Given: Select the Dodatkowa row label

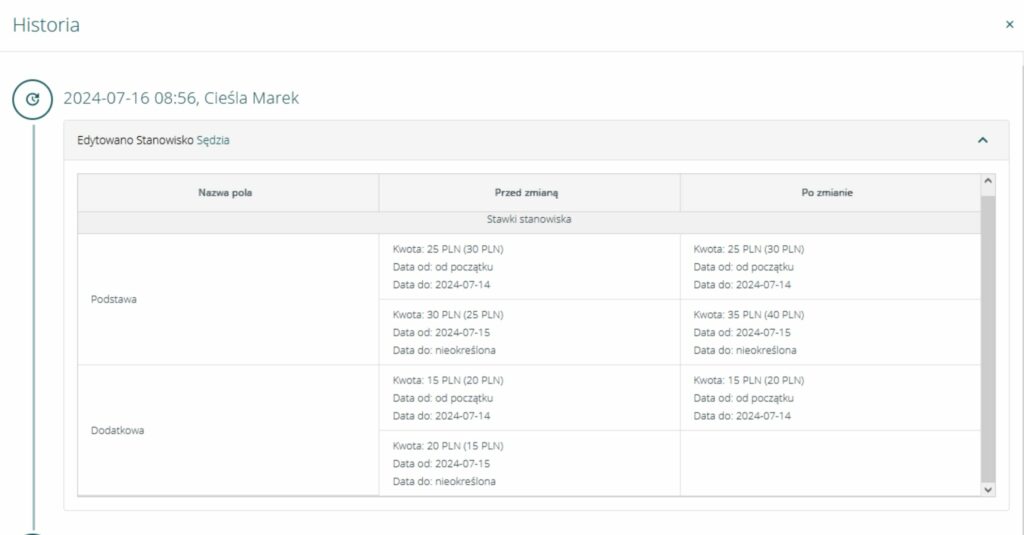Looking at the screenshot, I should click(117, 430).
